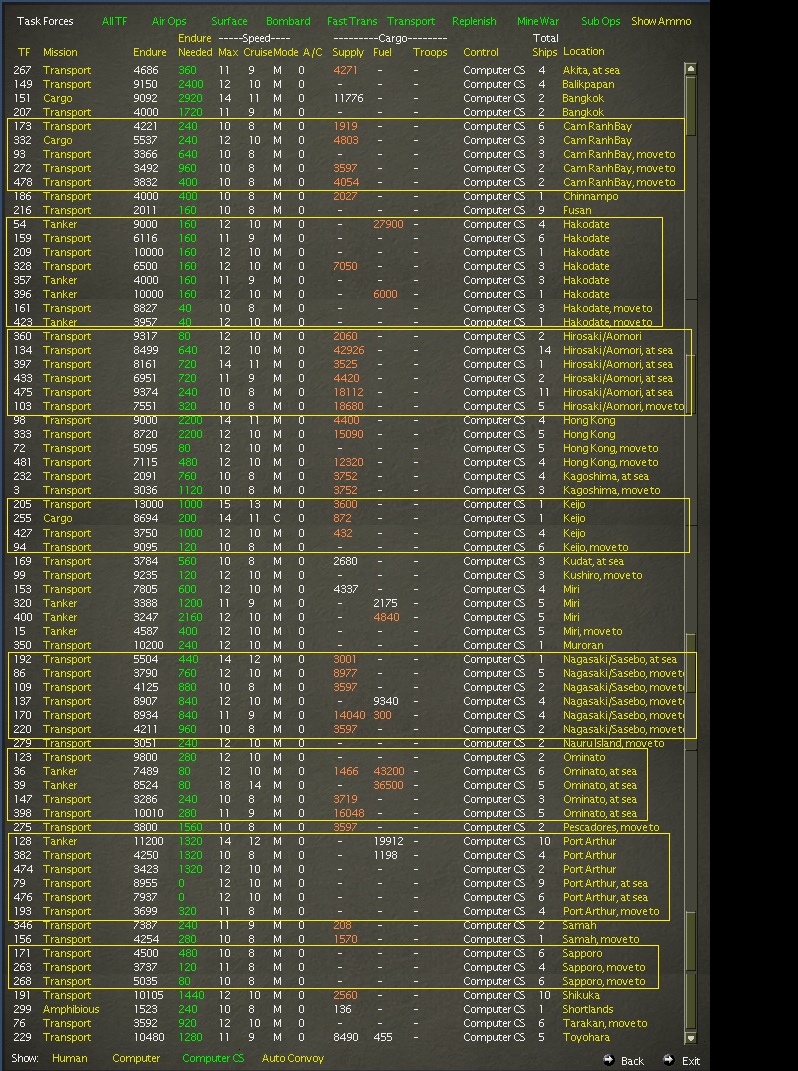The height and width of the screenshot is (1071, 798).
Task: Open TF 360 at Hirosaki/Aomori
Action: point(345,336)
